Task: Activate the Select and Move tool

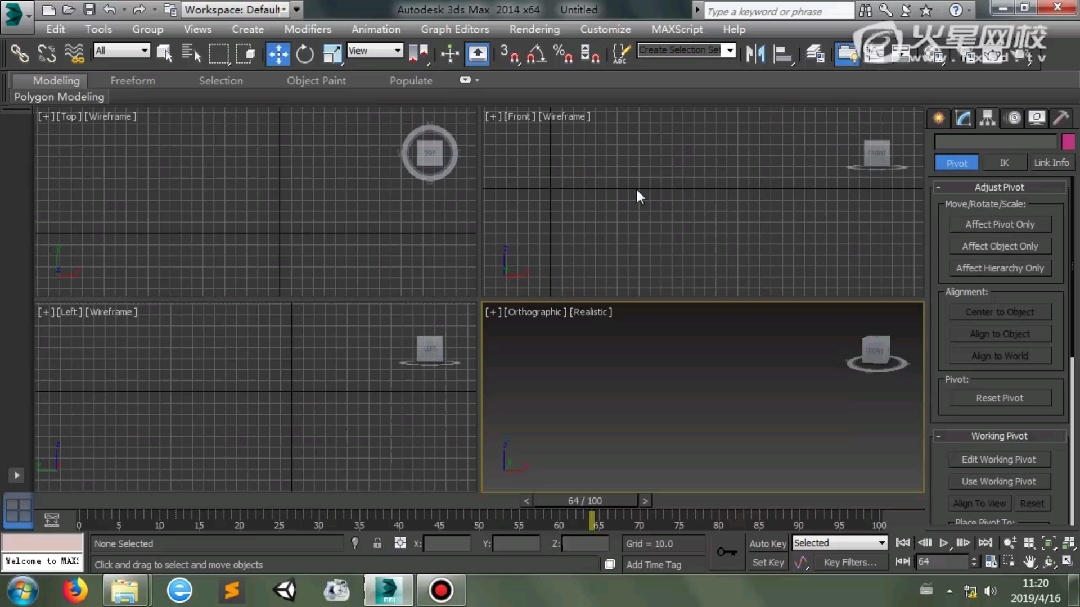Action: pyautogui.click(x=278, y=53)
